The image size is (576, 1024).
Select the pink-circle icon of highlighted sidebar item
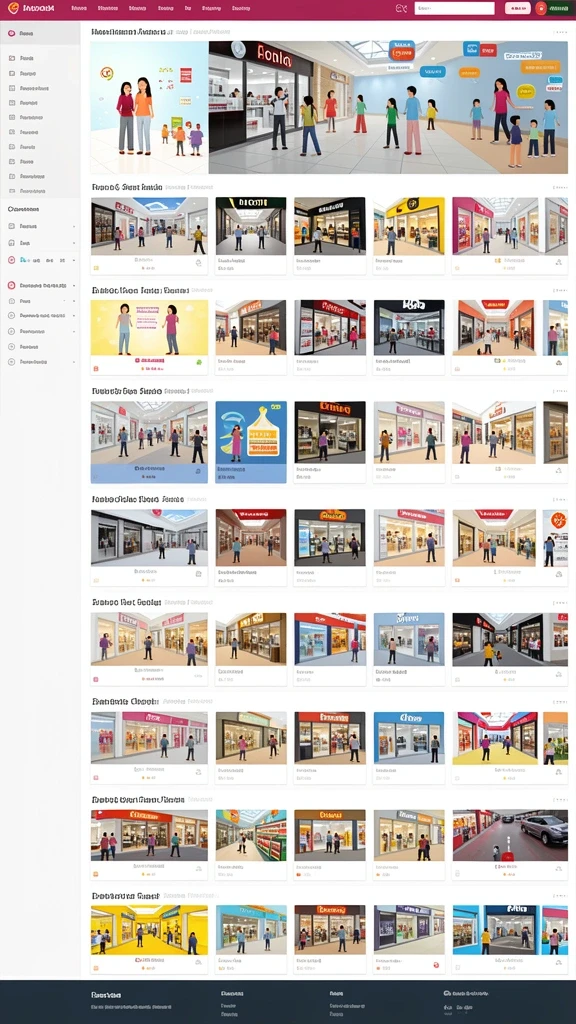12,33
